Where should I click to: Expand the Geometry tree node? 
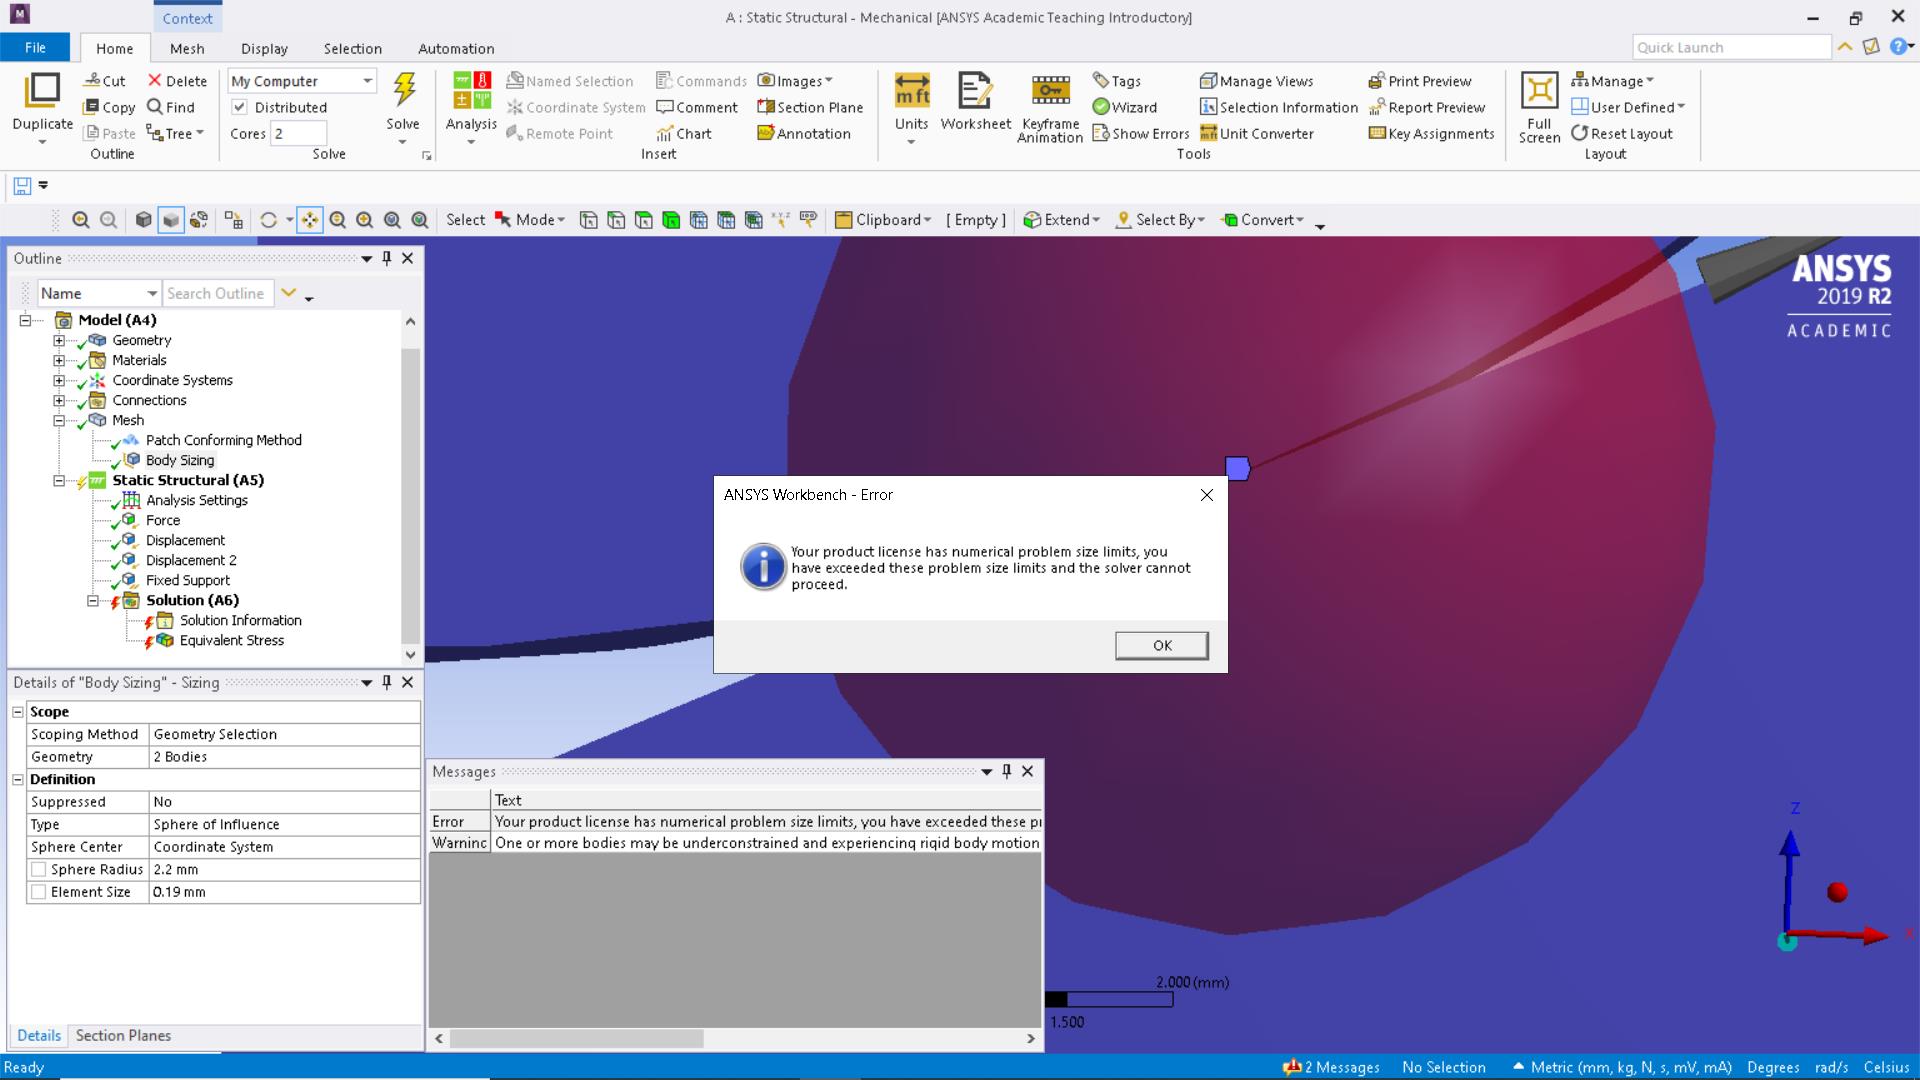pyautogui.click(x=59, y=341)
